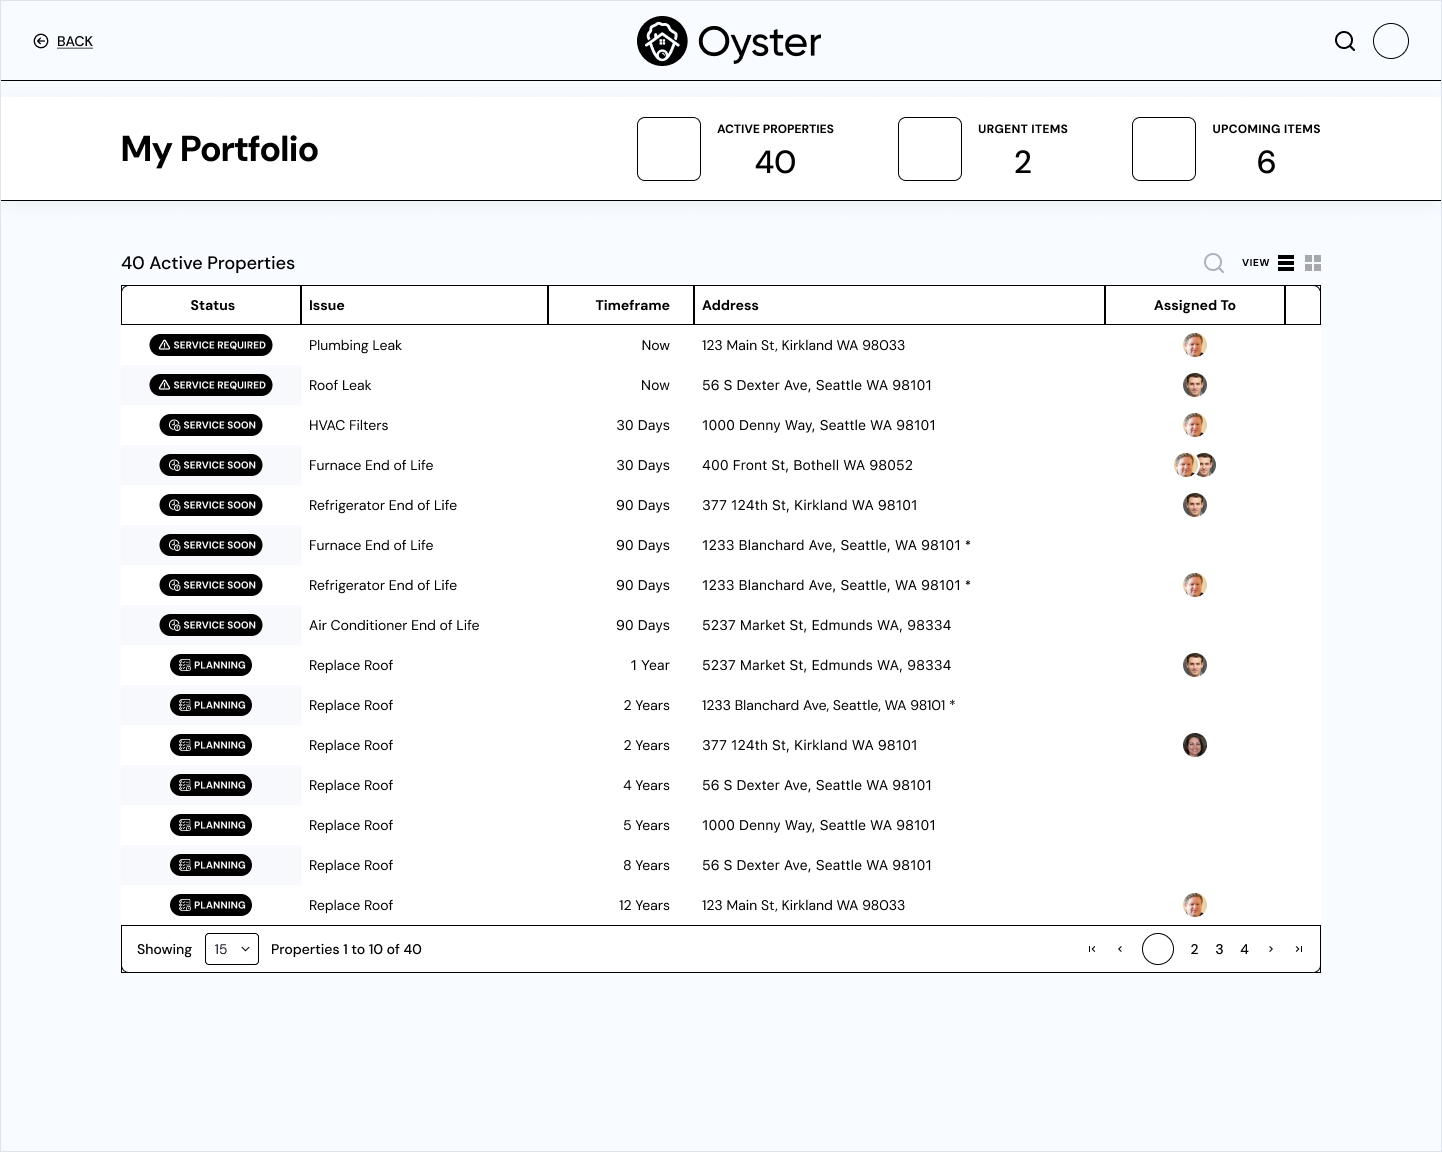1442x1152 pixels.
Task: Click avatar on 1 Year Replace Roof row
Action: (1195, 665)
